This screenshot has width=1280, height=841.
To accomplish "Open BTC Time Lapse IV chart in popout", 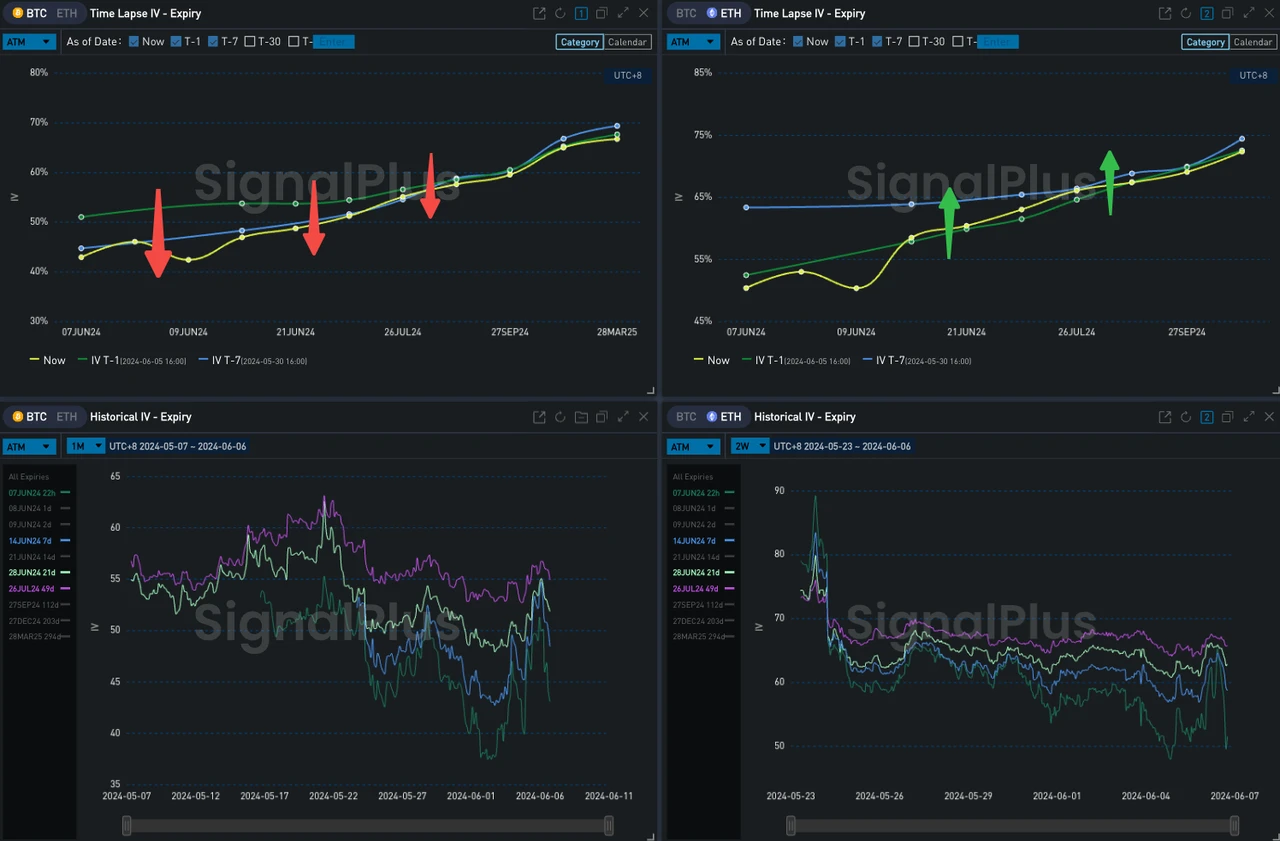I will click(x=539, y=13).
